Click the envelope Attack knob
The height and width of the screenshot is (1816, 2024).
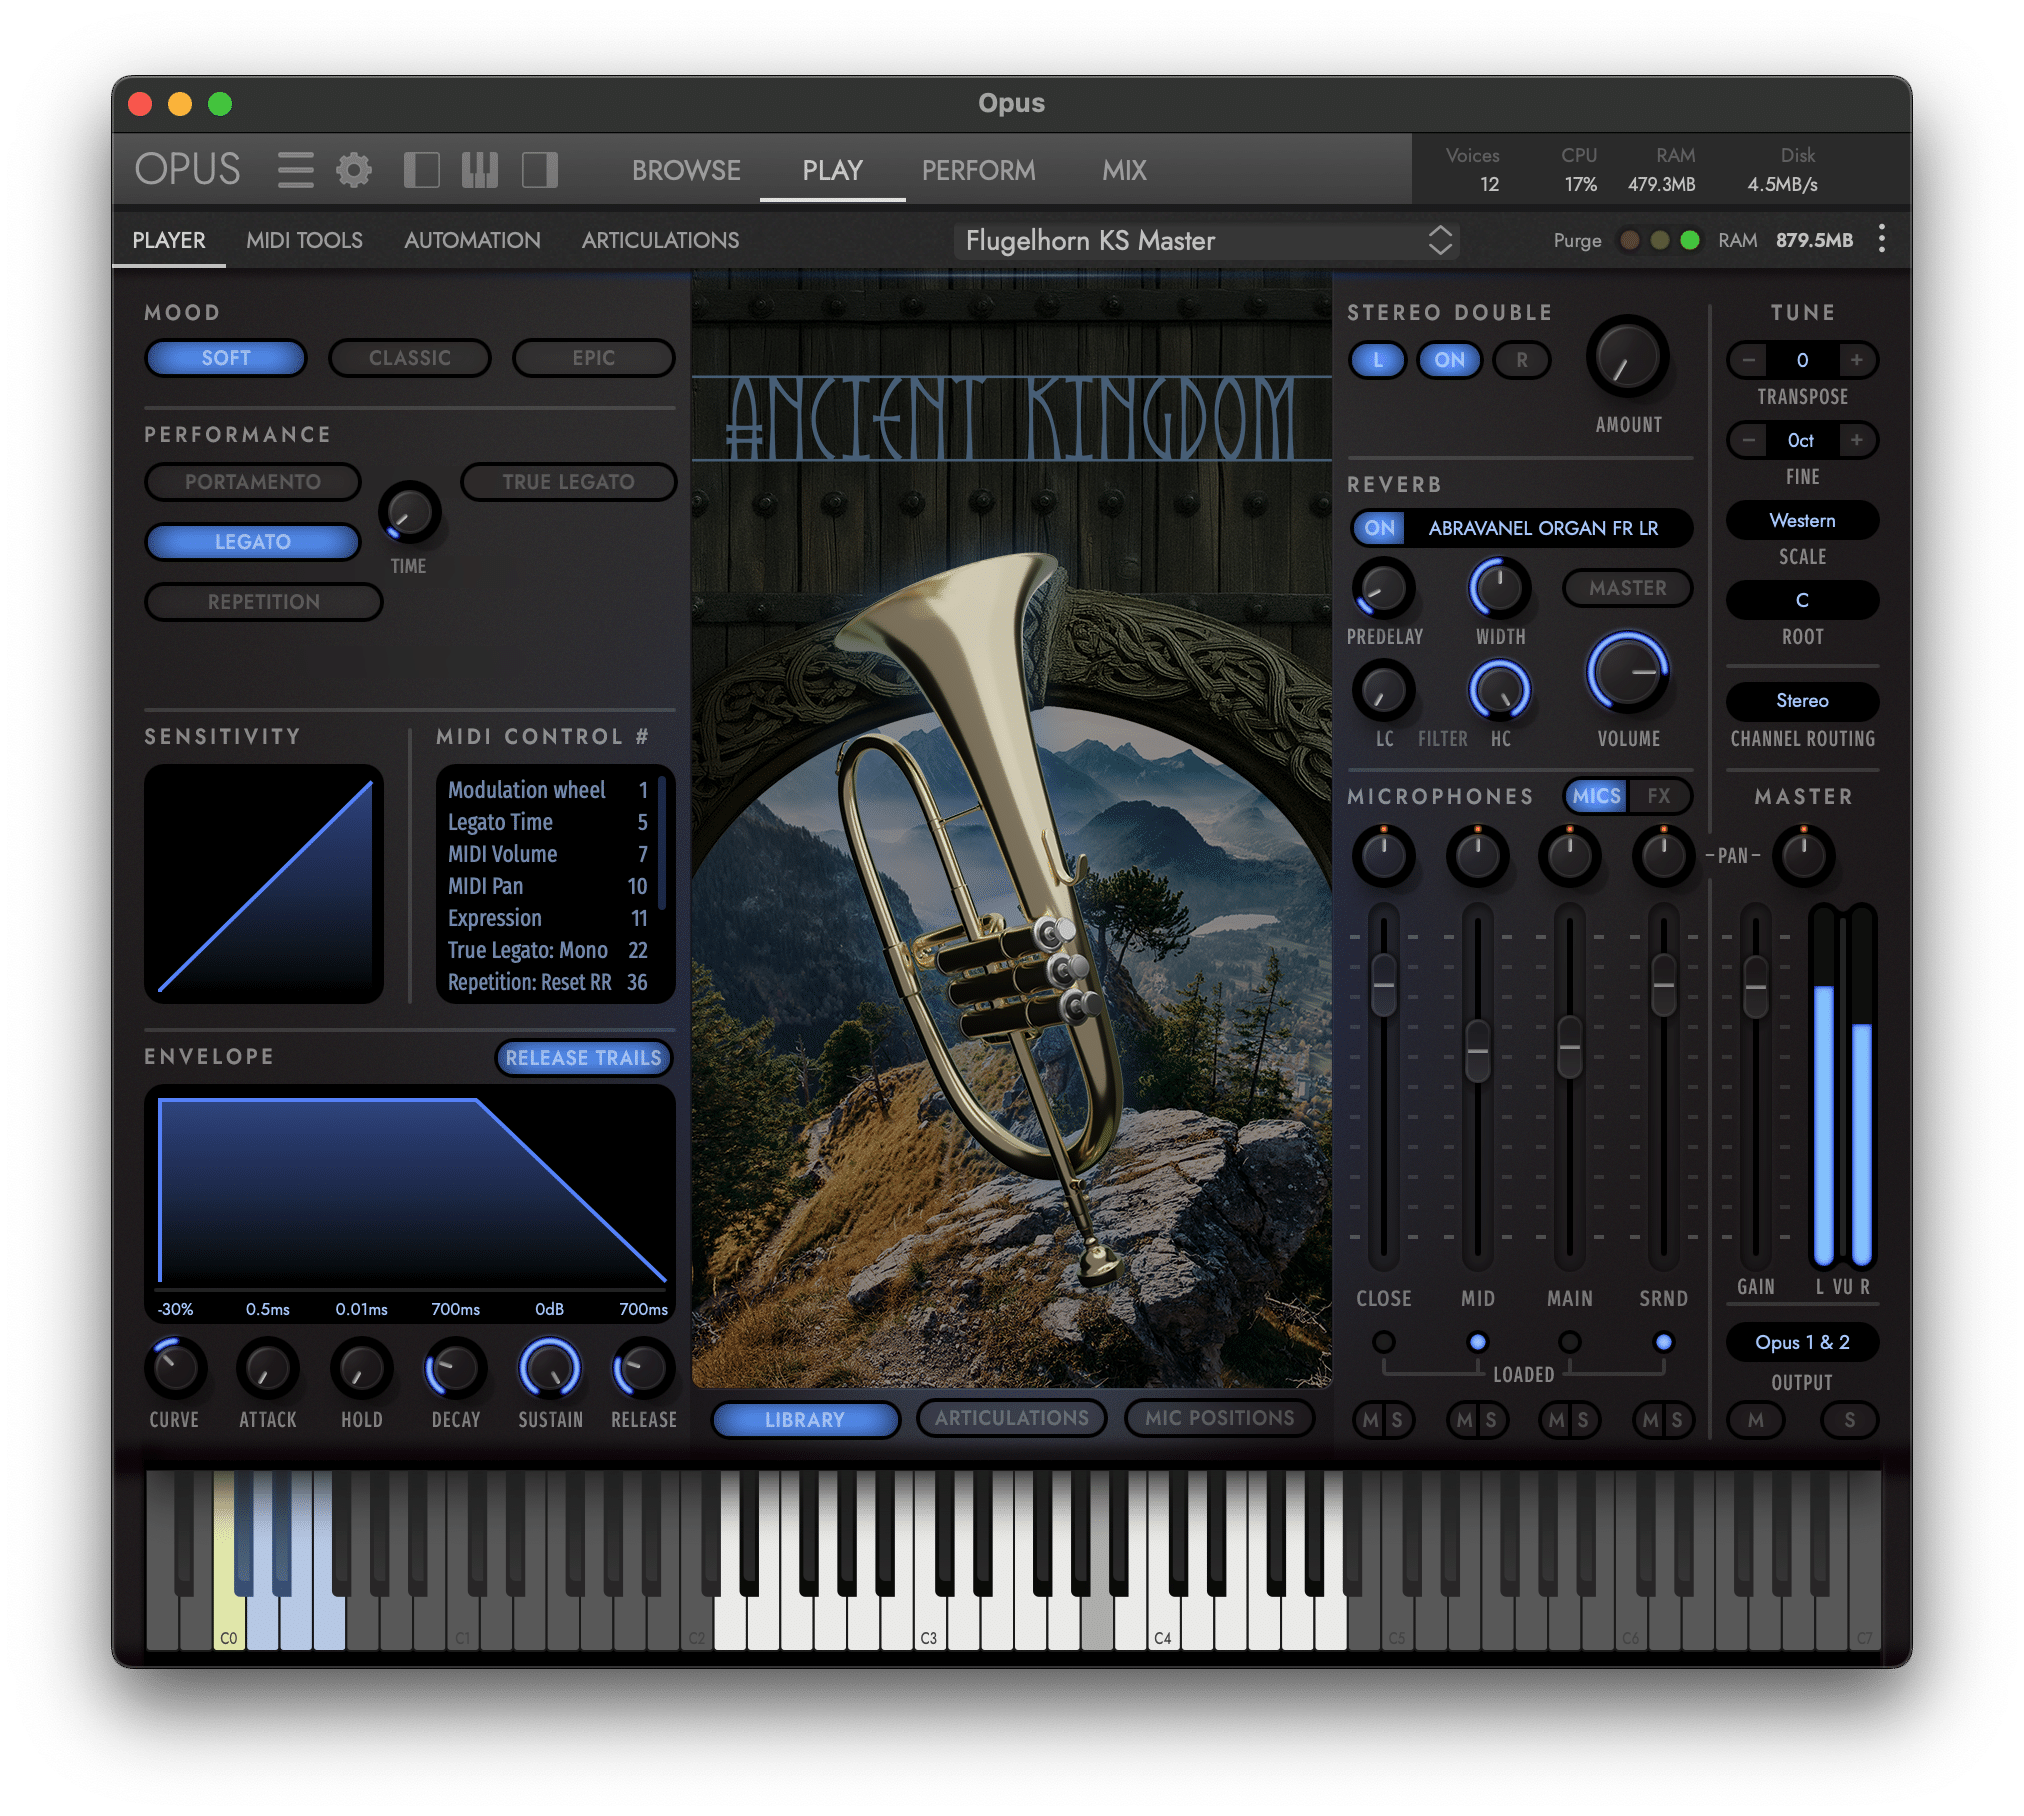click(x=268, y=1368)
